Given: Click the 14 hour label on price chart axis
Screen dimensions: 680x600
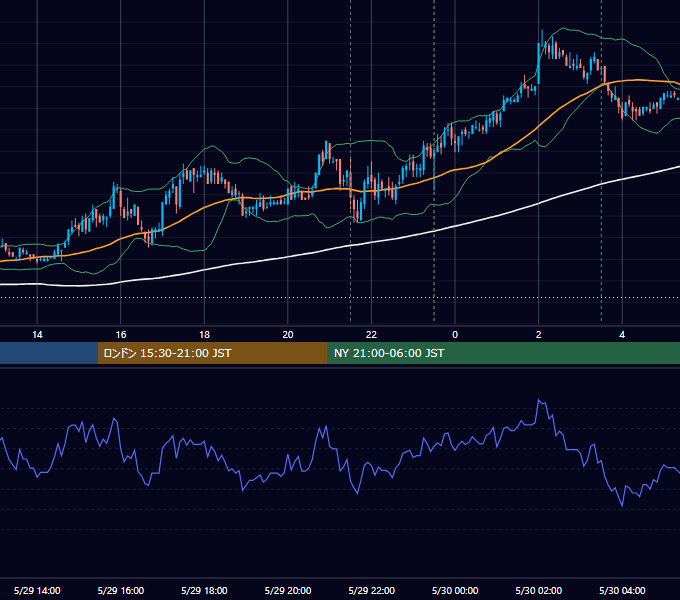Looking at the screenshot, I should click(37, 335).
